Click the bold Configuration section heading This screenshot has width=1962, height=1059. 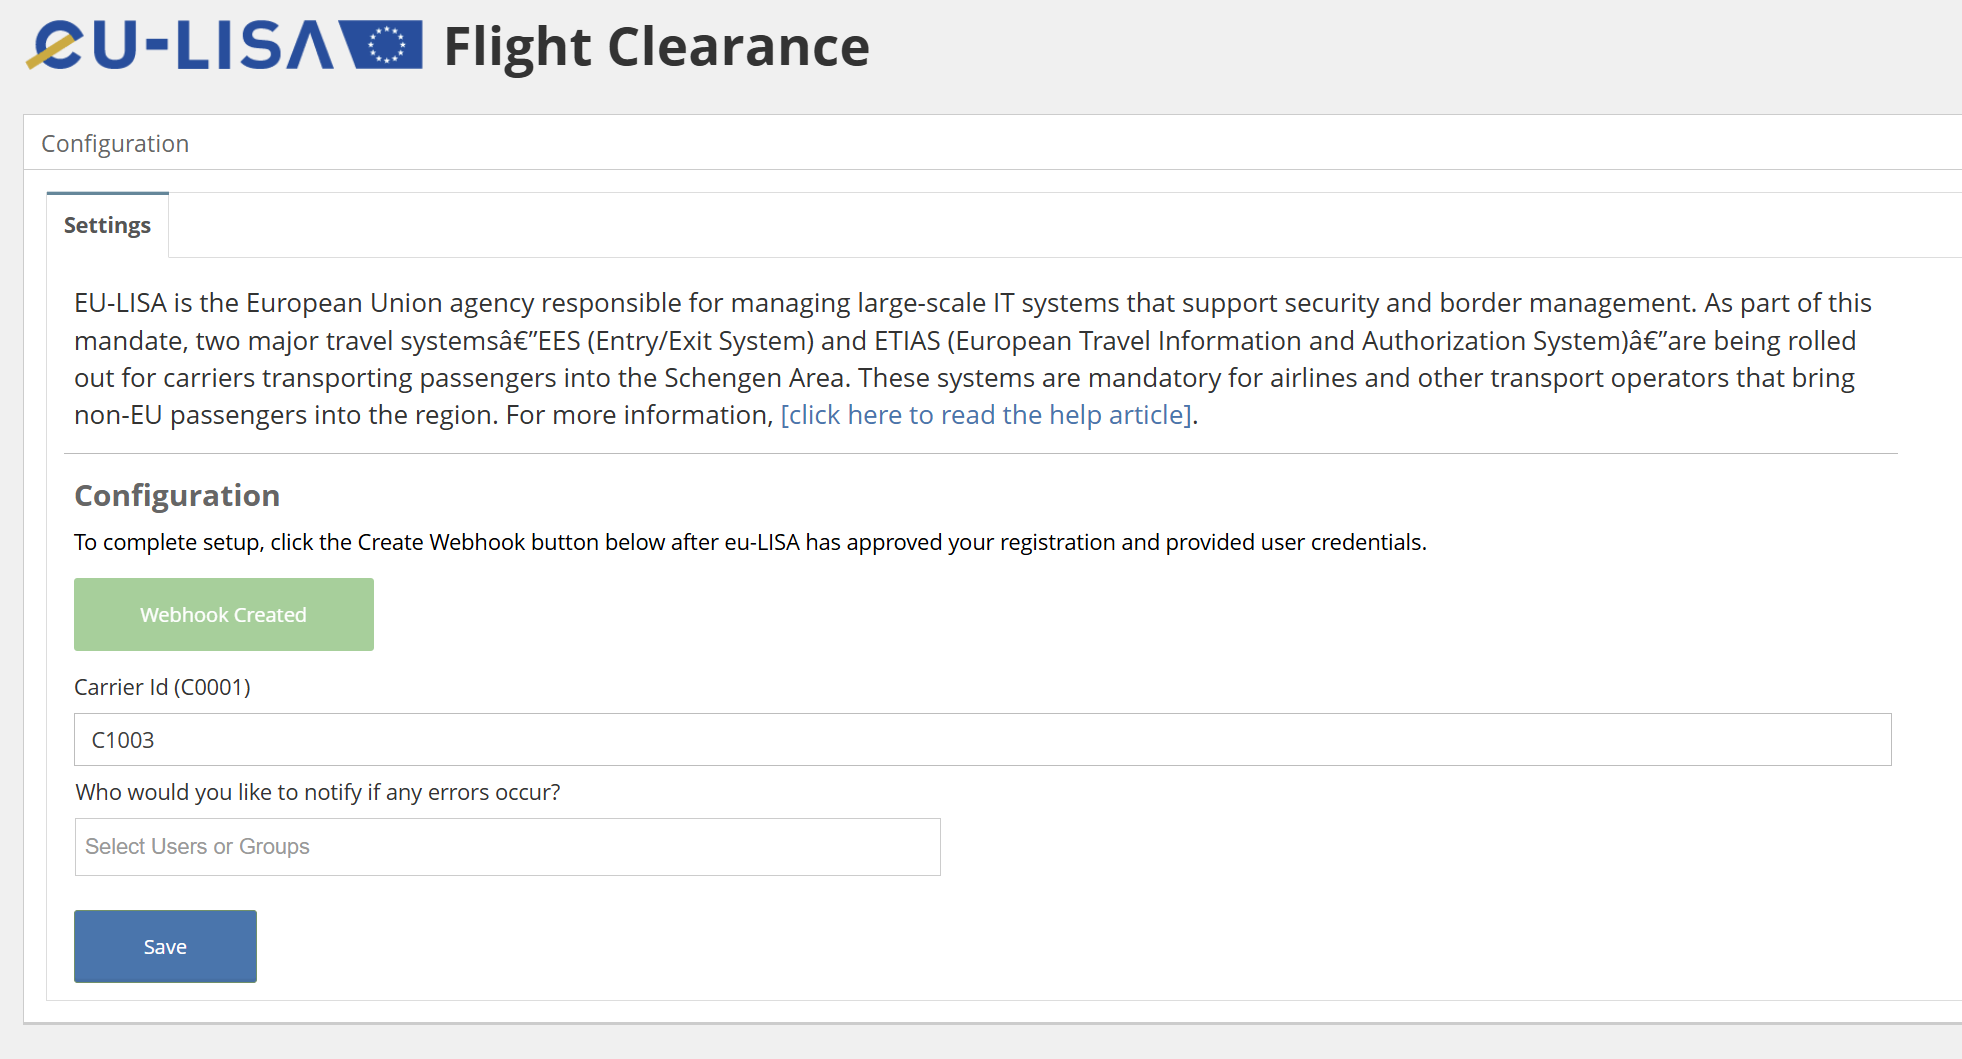click(x=177, y=496)
